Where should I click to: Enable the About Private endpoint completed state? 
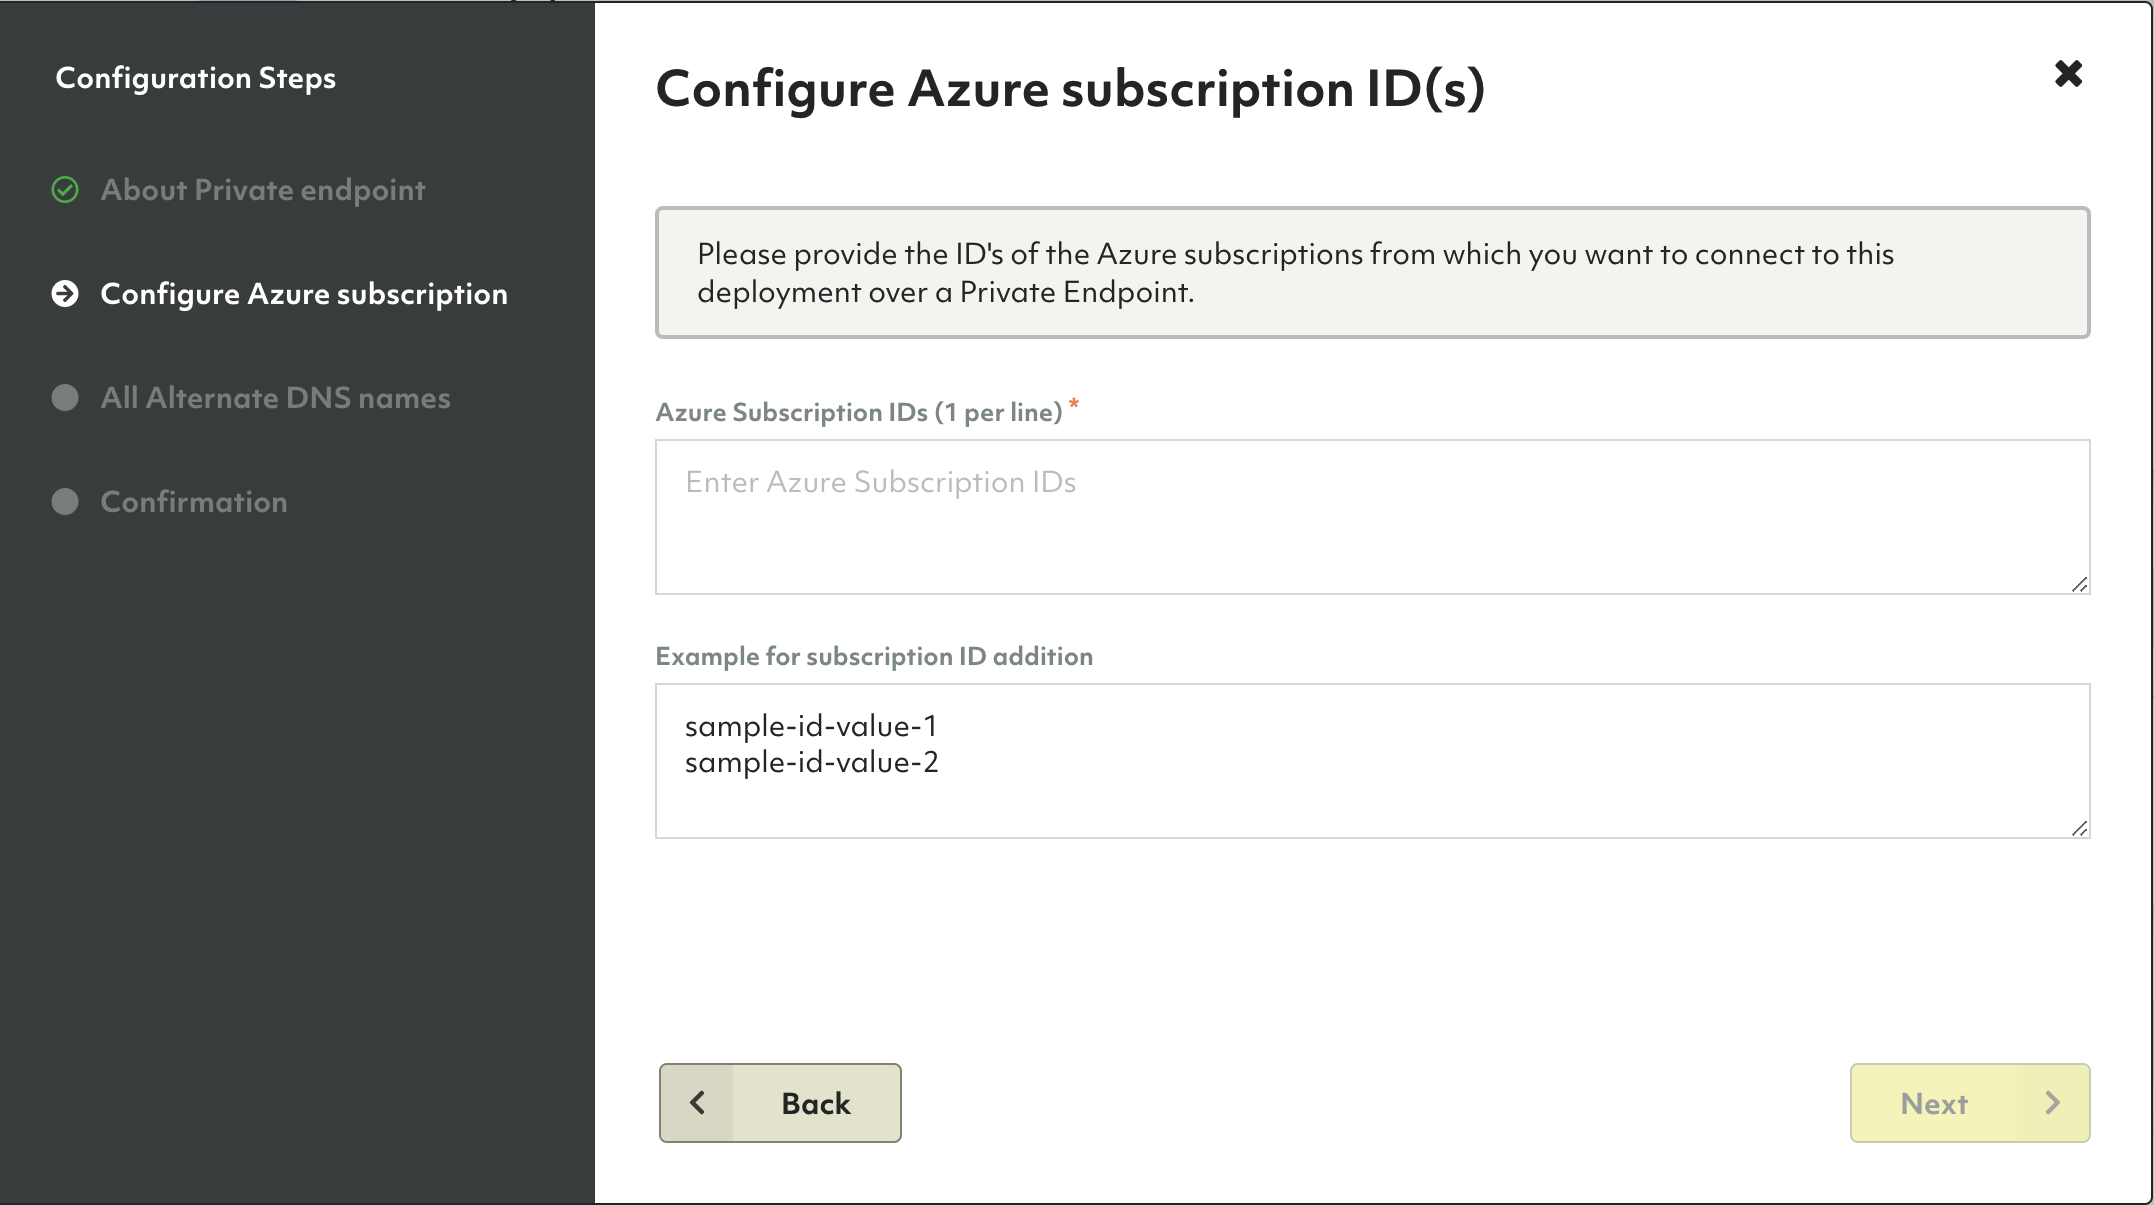coord(64,188)
